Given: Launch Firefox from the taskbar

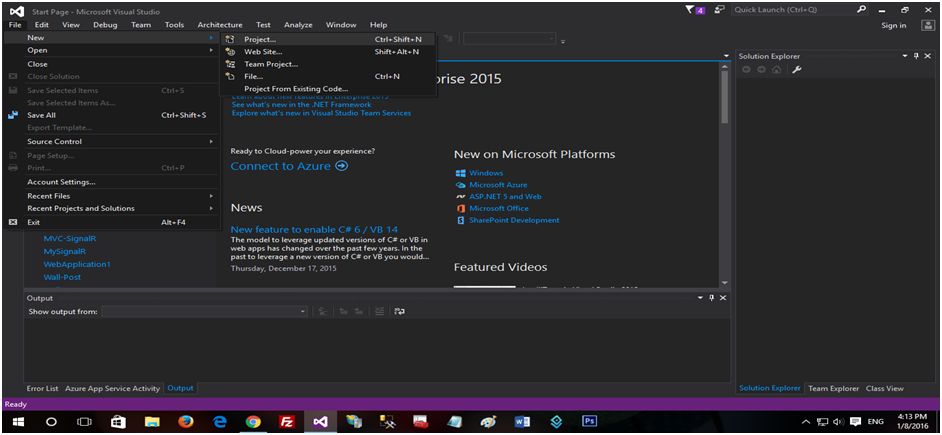Looking at the screenshot, I should coord(186,422).
